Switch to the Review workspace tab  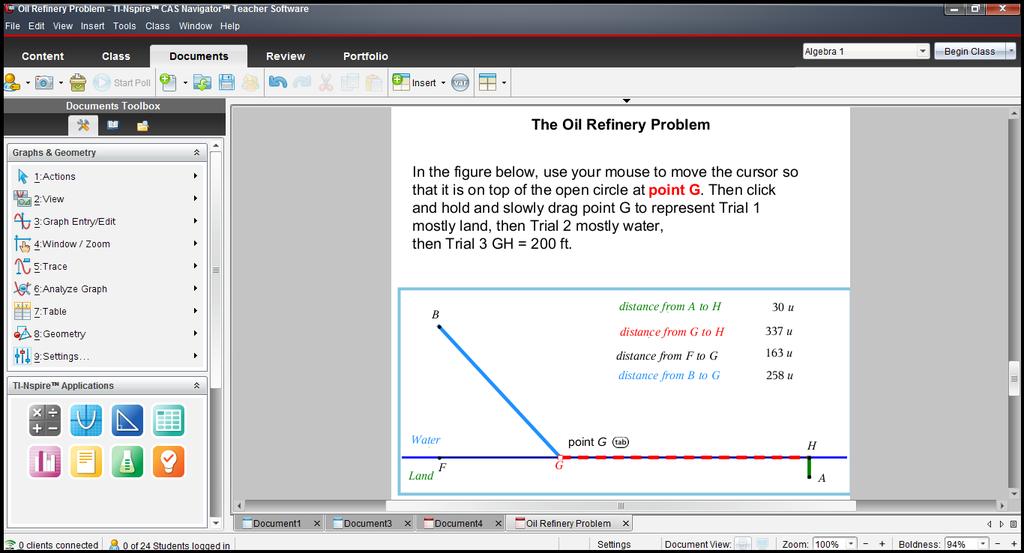click(285, 56)
